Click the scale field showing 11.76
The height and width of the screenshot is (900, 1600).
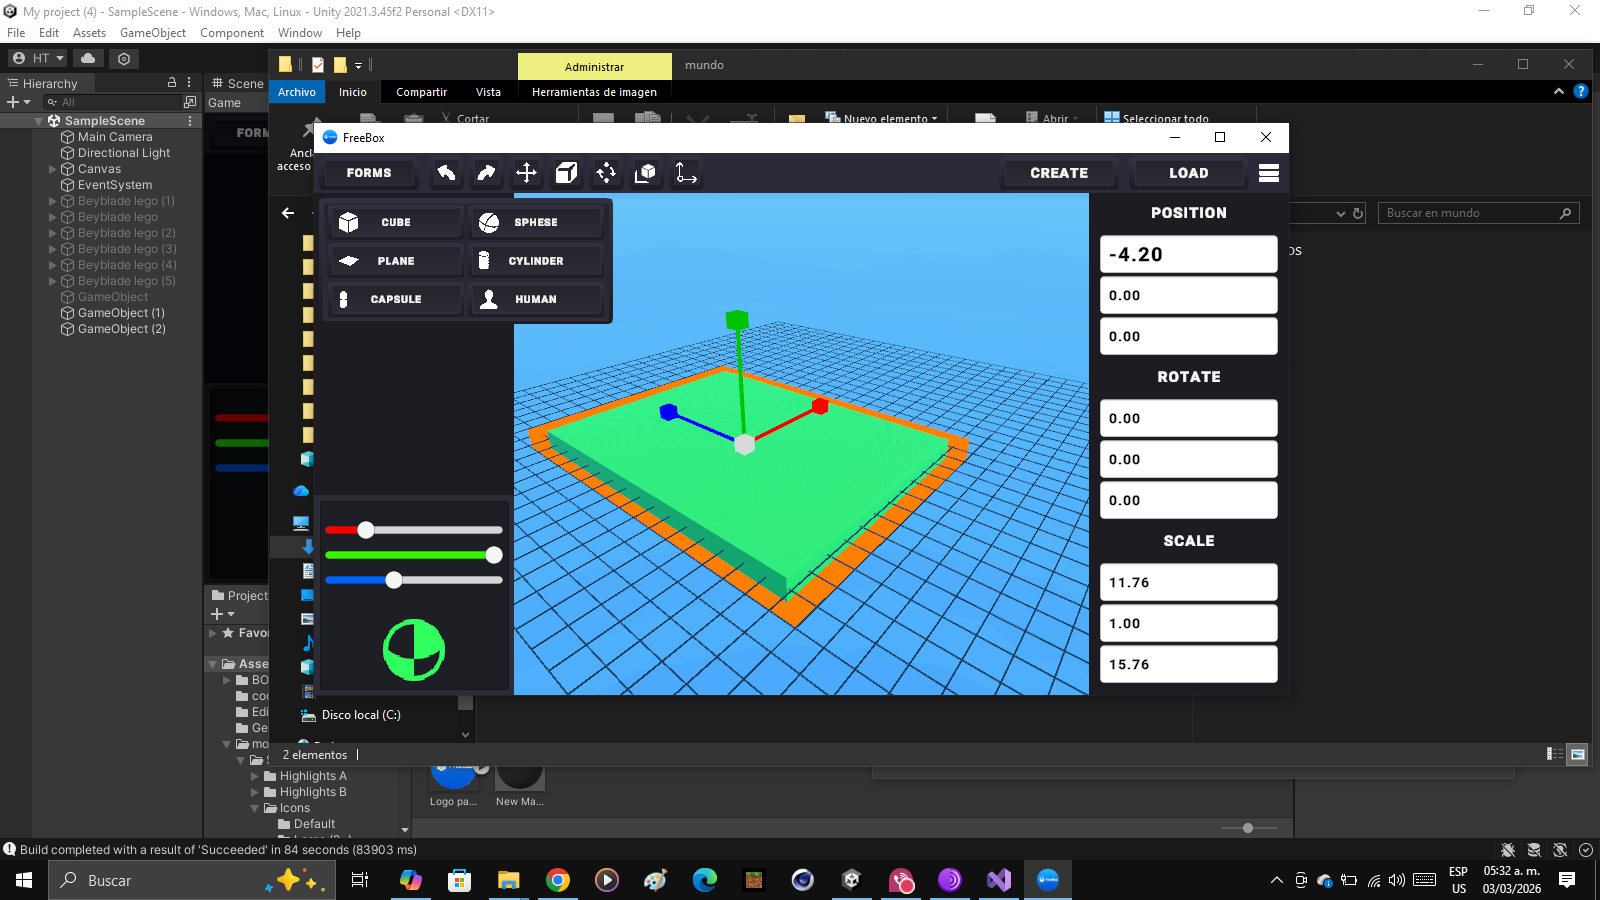pyautogui.click(x=1188, y=582)
